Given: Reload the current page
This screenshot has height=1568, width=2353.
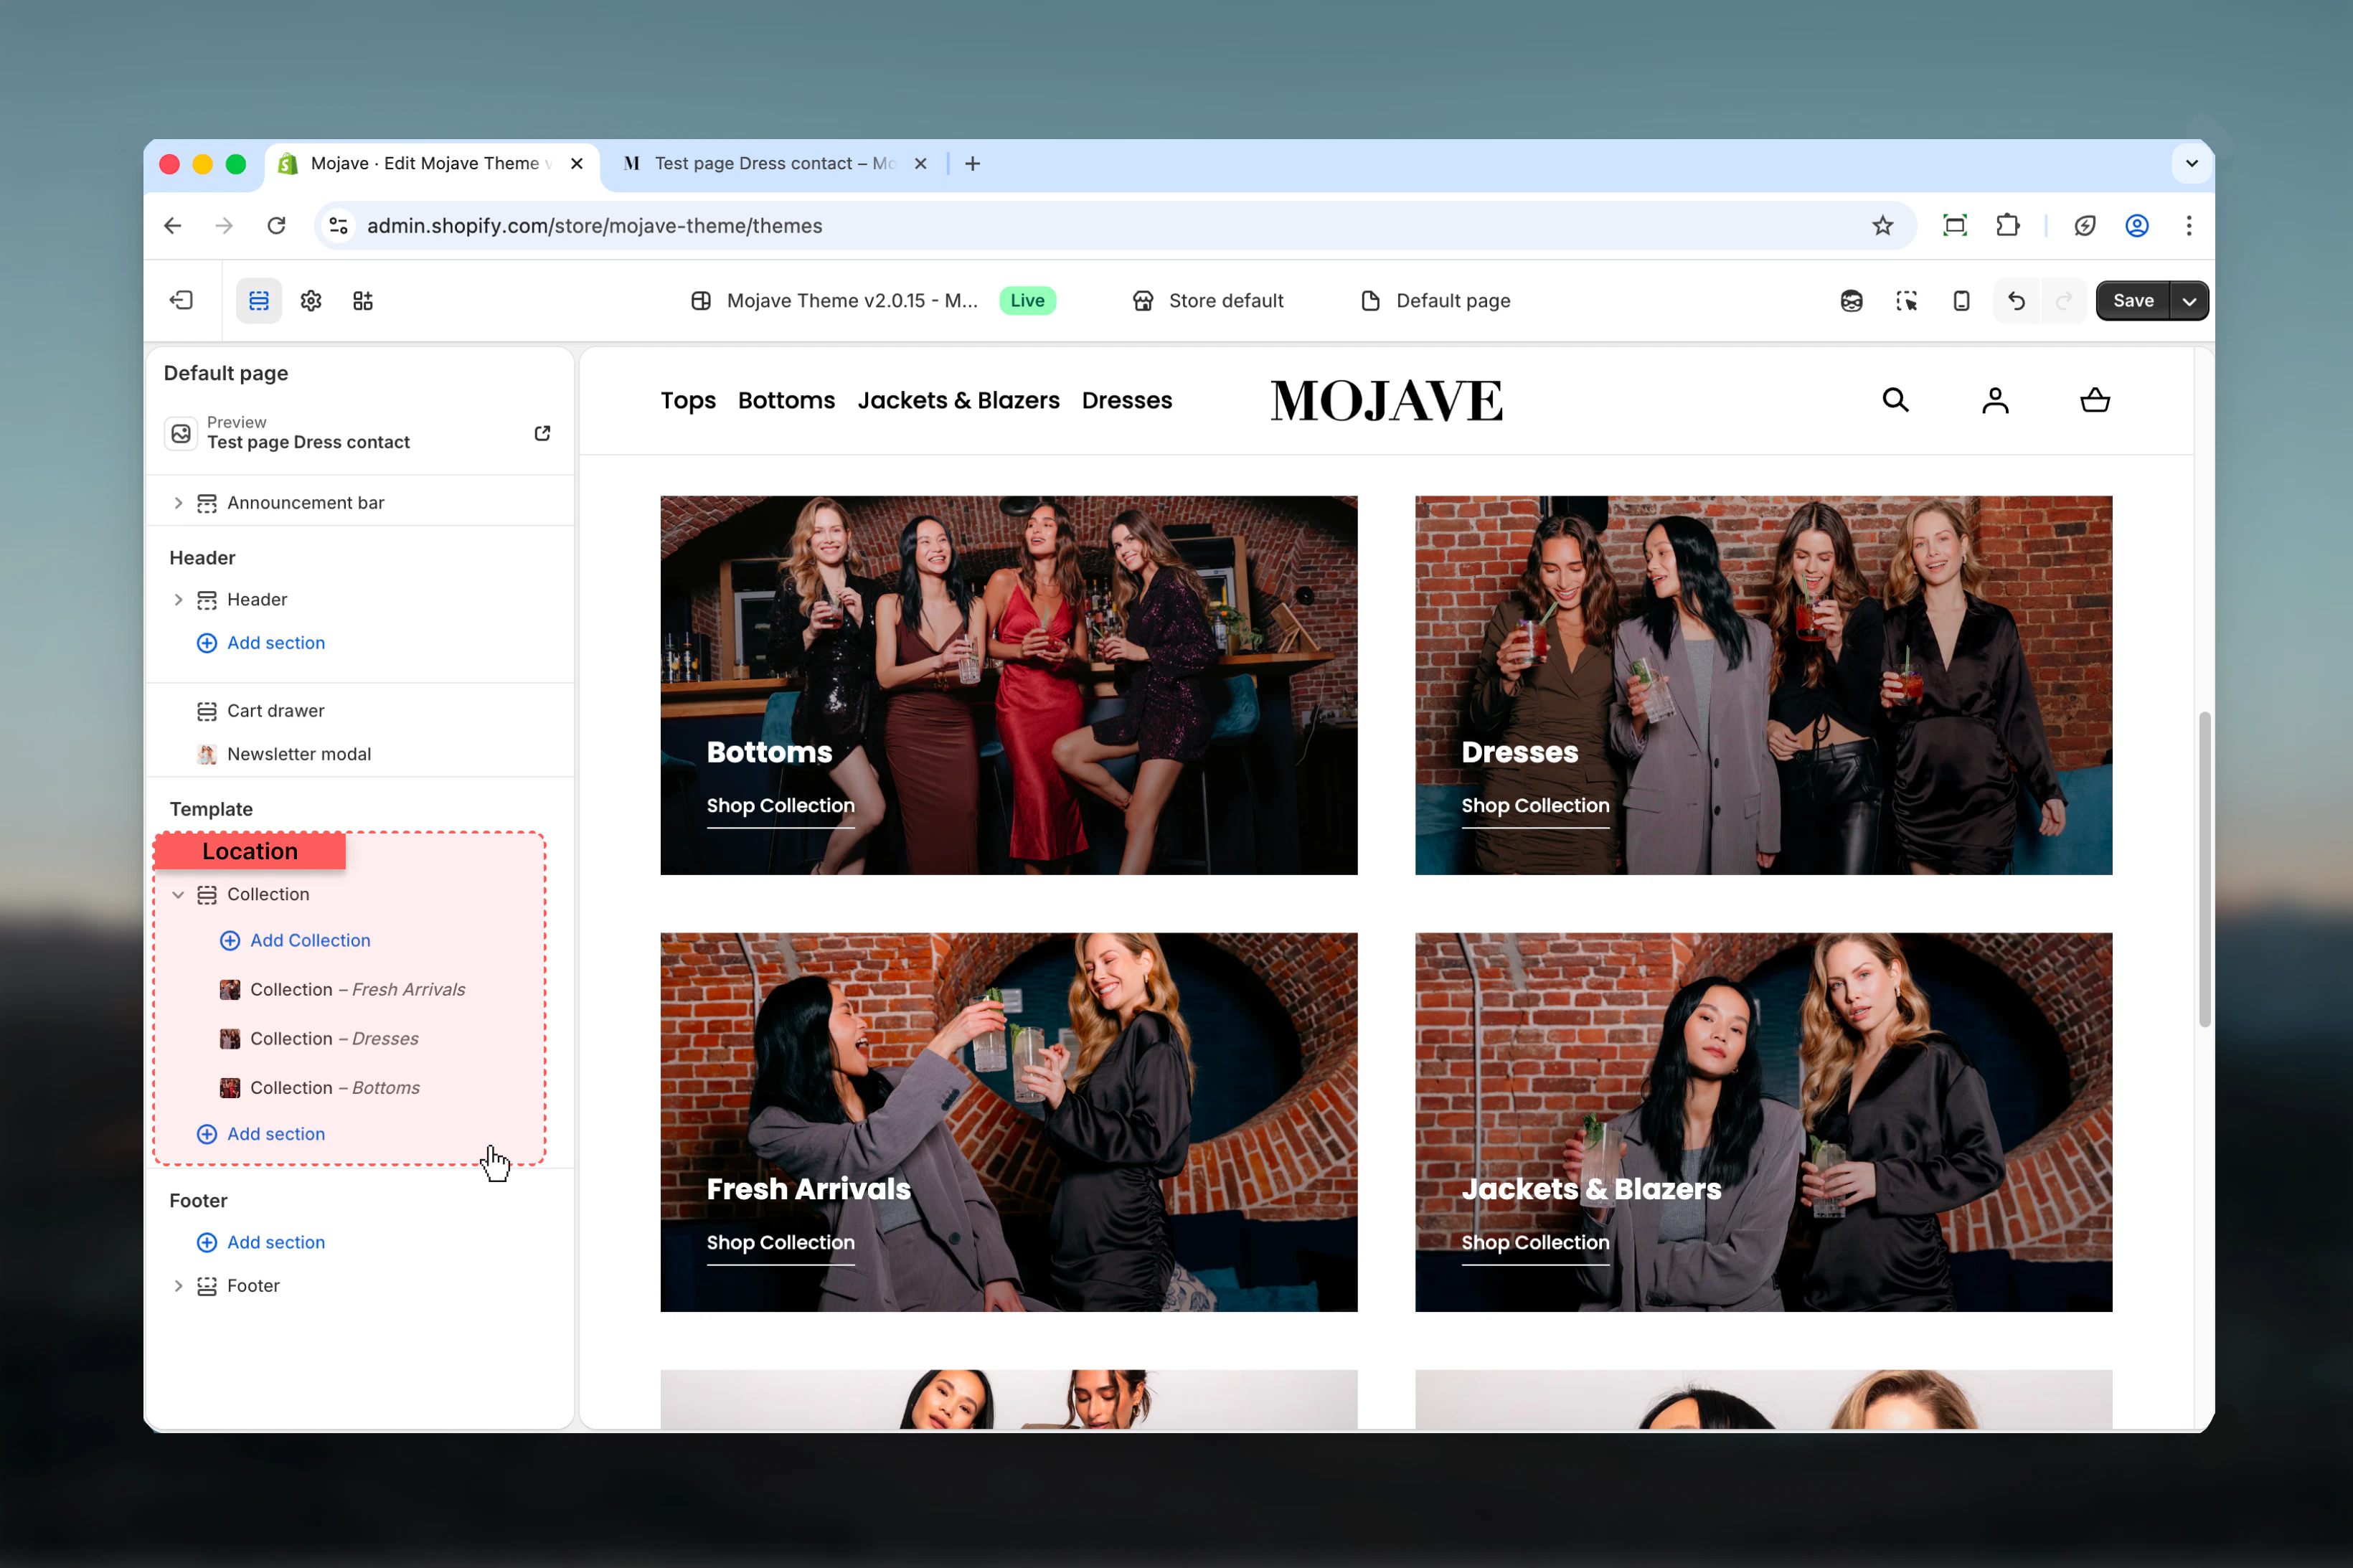Looking at the screenshot, I should pos(277,225).
